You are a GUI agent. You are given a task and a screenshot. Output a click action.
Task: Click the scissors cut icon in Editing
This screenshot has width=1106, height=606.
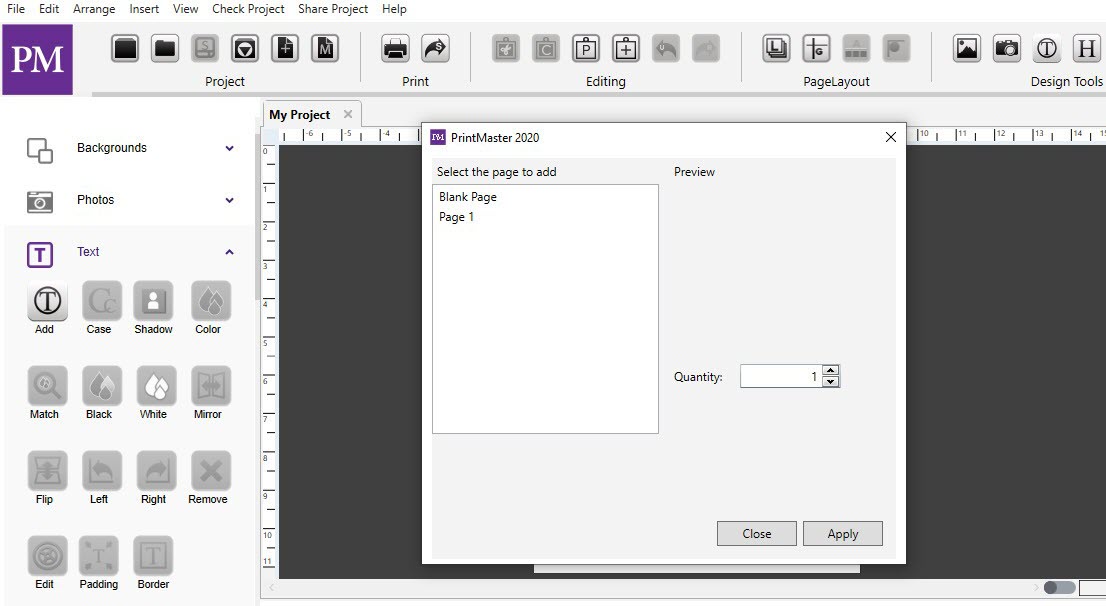(506, 49)
